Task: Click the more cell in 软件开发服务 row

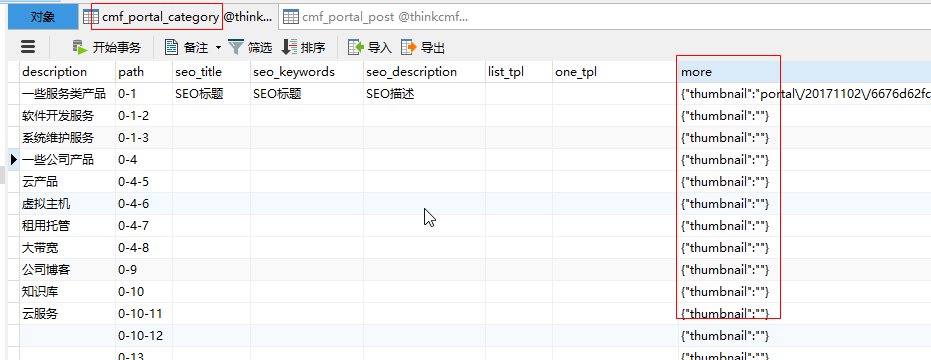Action: point(805,116)
